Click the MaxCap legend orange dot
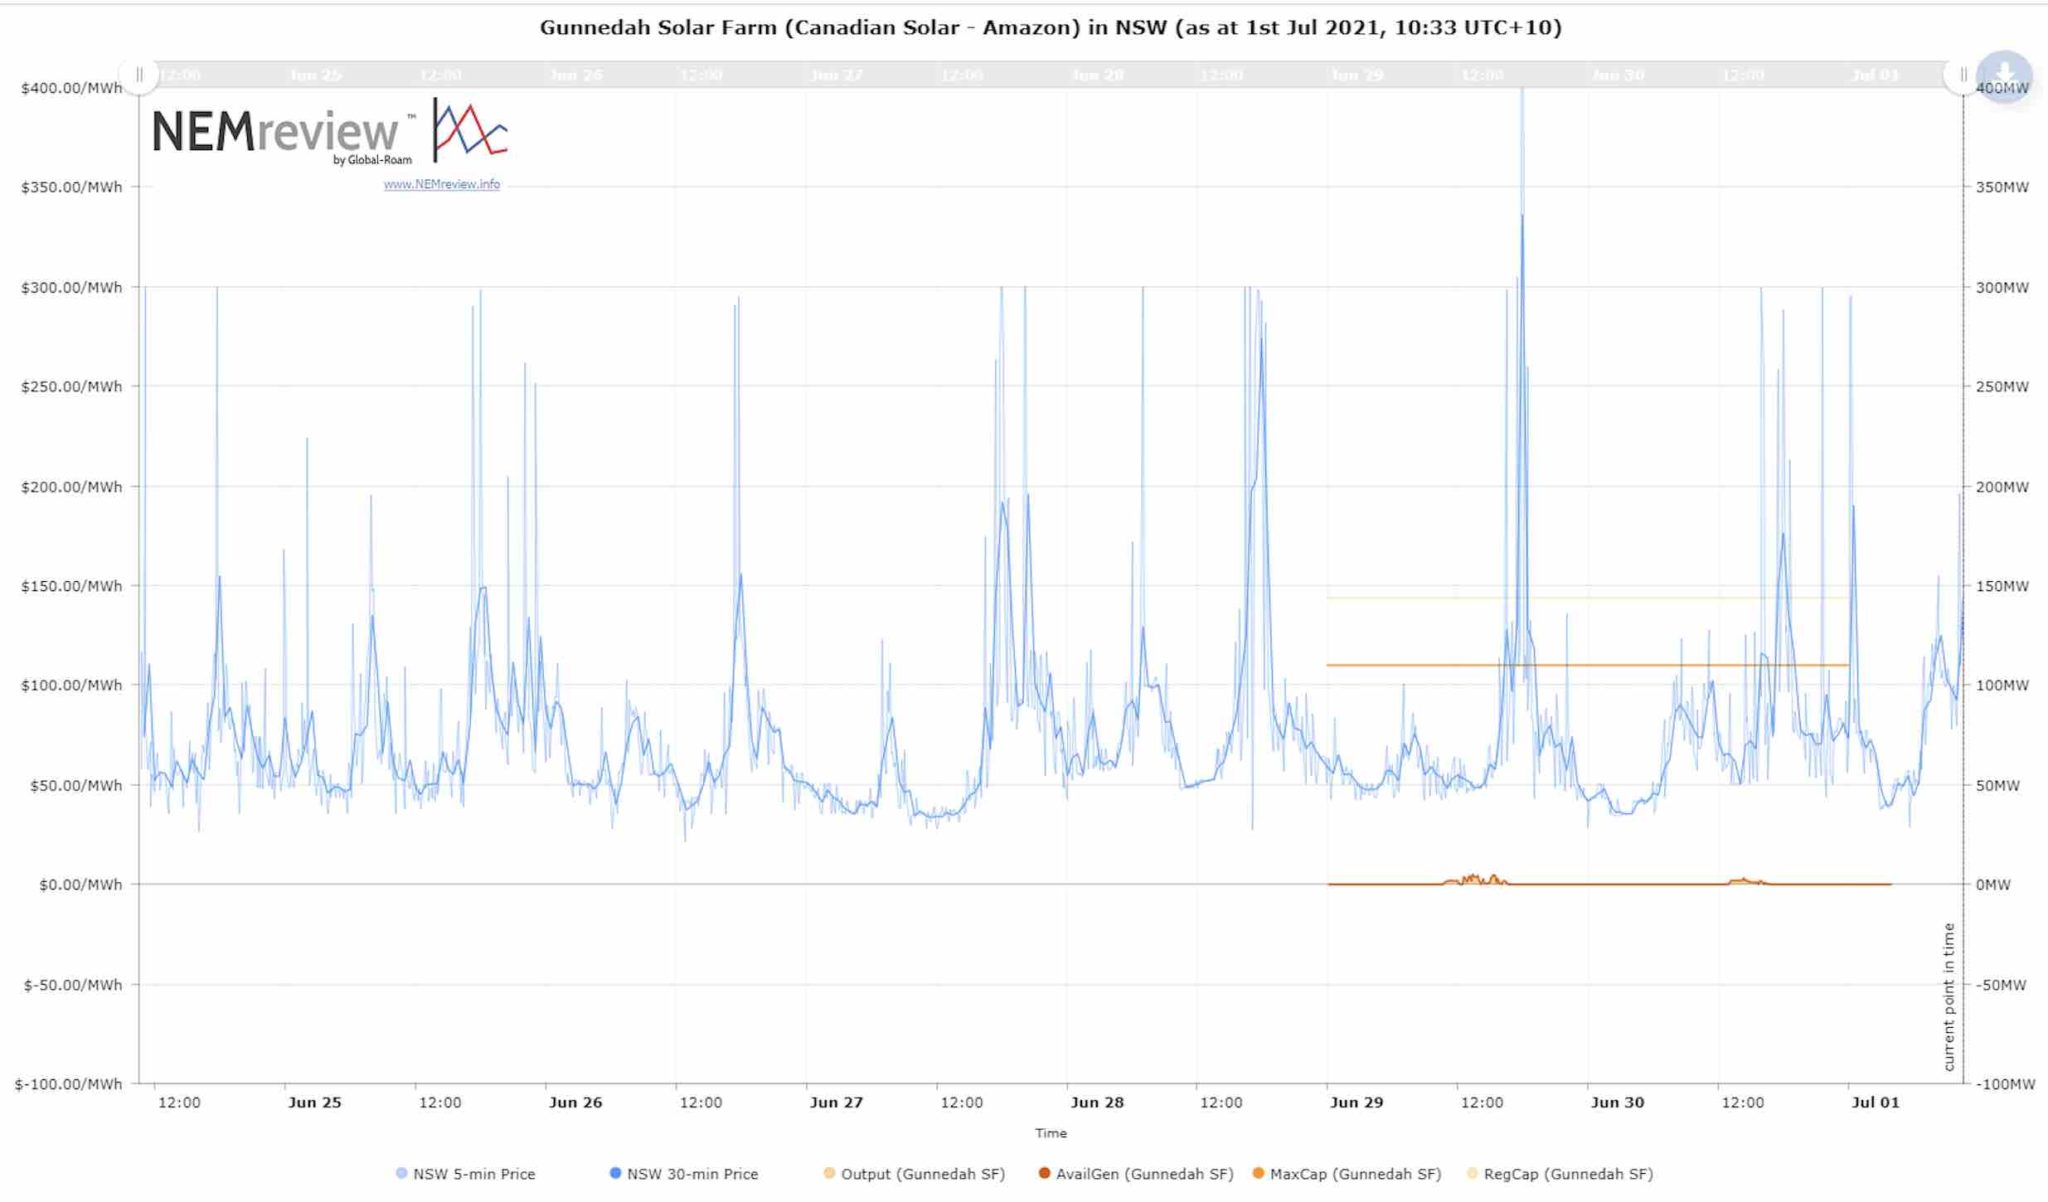 coord(1258,1174)
